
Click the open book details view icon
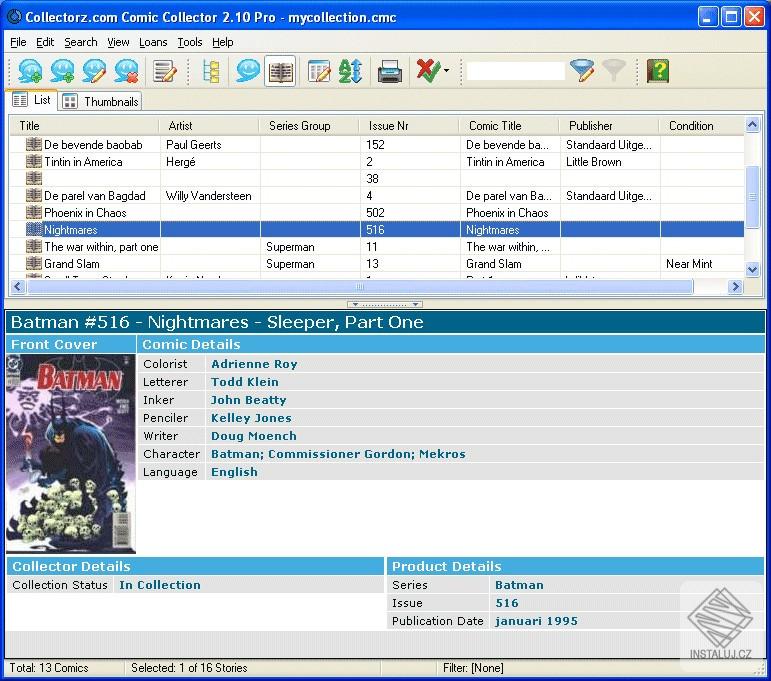coord(280,71)
